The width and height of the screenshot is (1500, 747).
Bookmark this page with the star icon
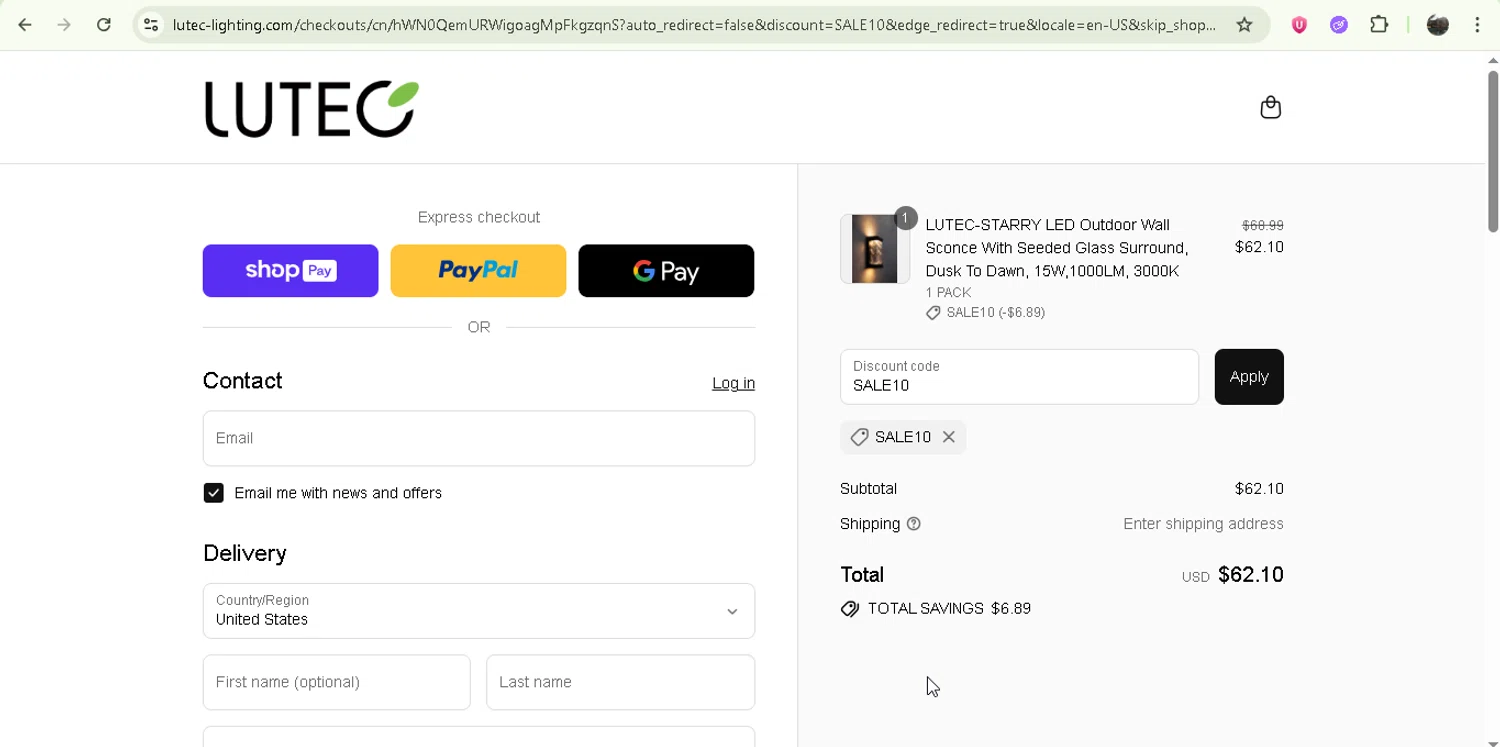tap(1244, 25)
